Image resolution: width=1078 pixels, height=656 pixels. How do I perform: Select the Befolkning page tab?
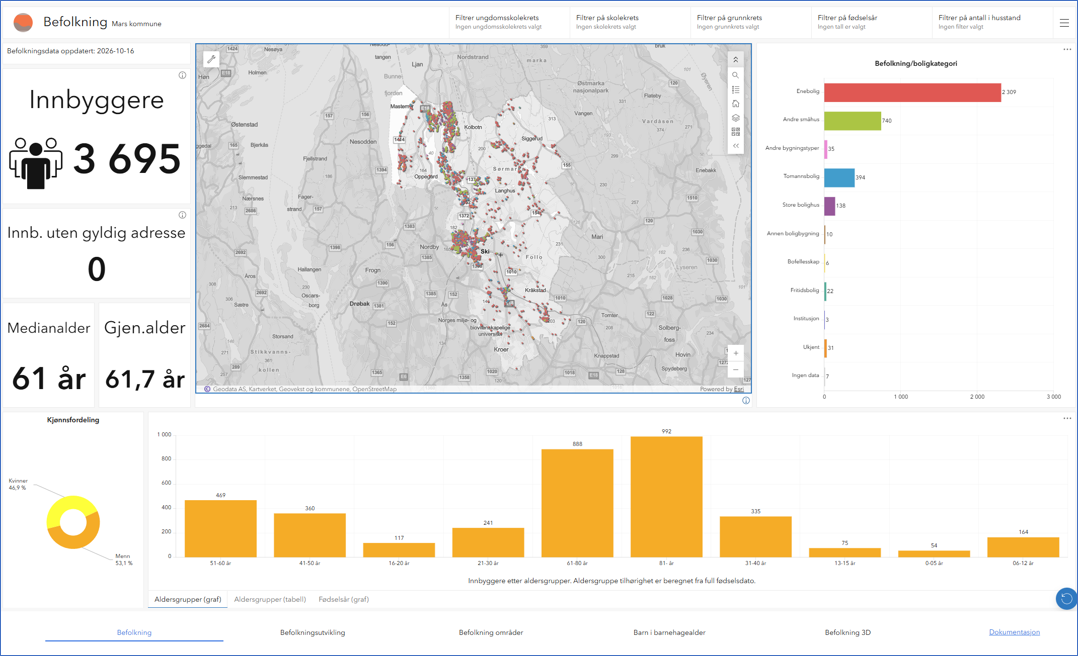coord(134,633)
